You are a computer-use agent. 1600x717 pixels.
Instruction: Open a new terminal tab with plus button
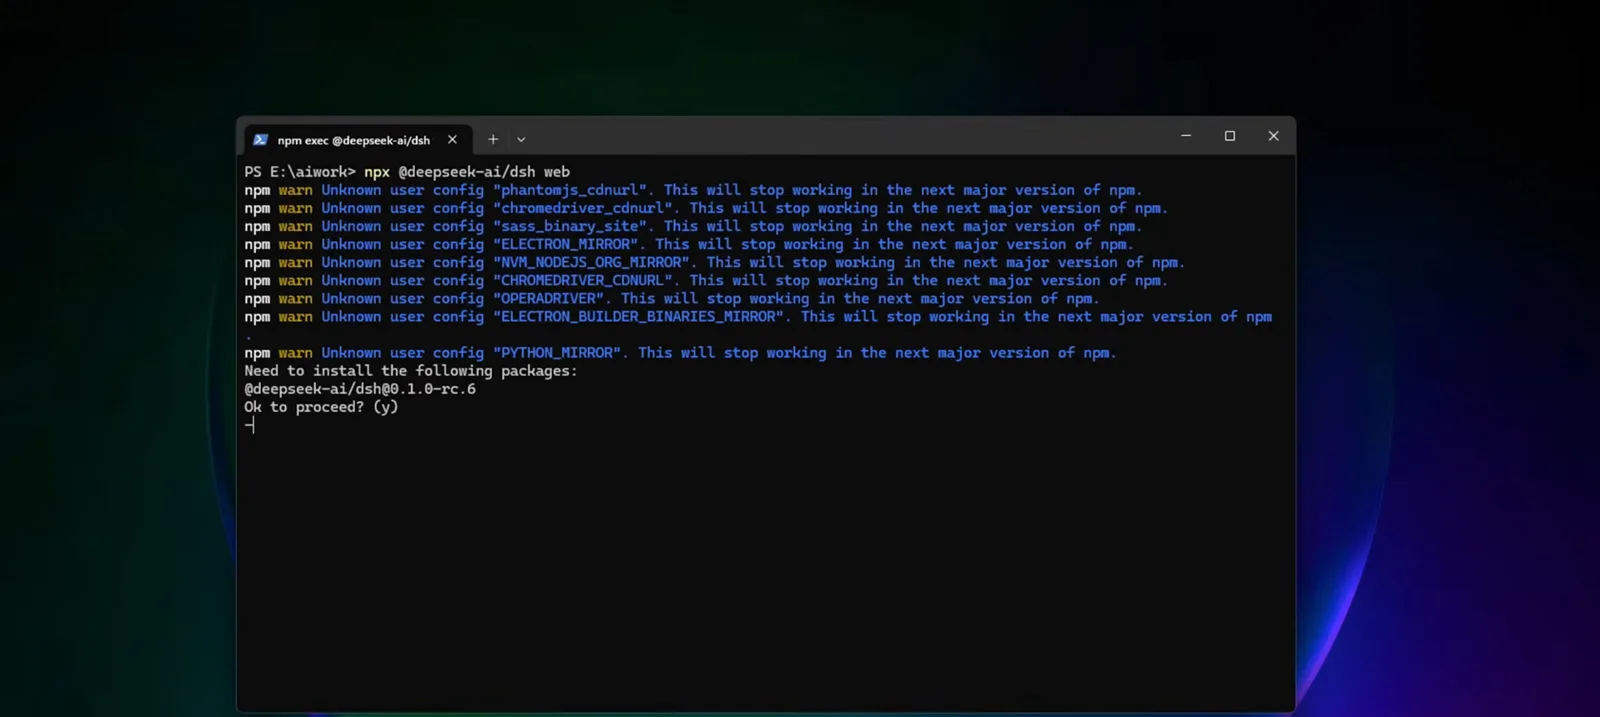pos(493,140)
